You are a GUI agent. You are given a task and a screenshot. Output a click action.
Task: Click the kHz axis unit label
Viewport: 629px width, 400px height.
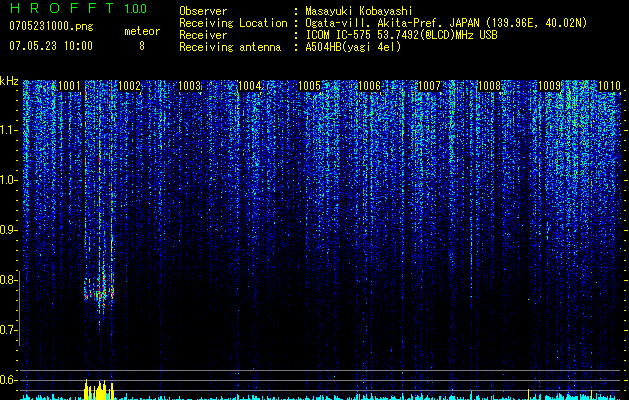coord(9,81)
